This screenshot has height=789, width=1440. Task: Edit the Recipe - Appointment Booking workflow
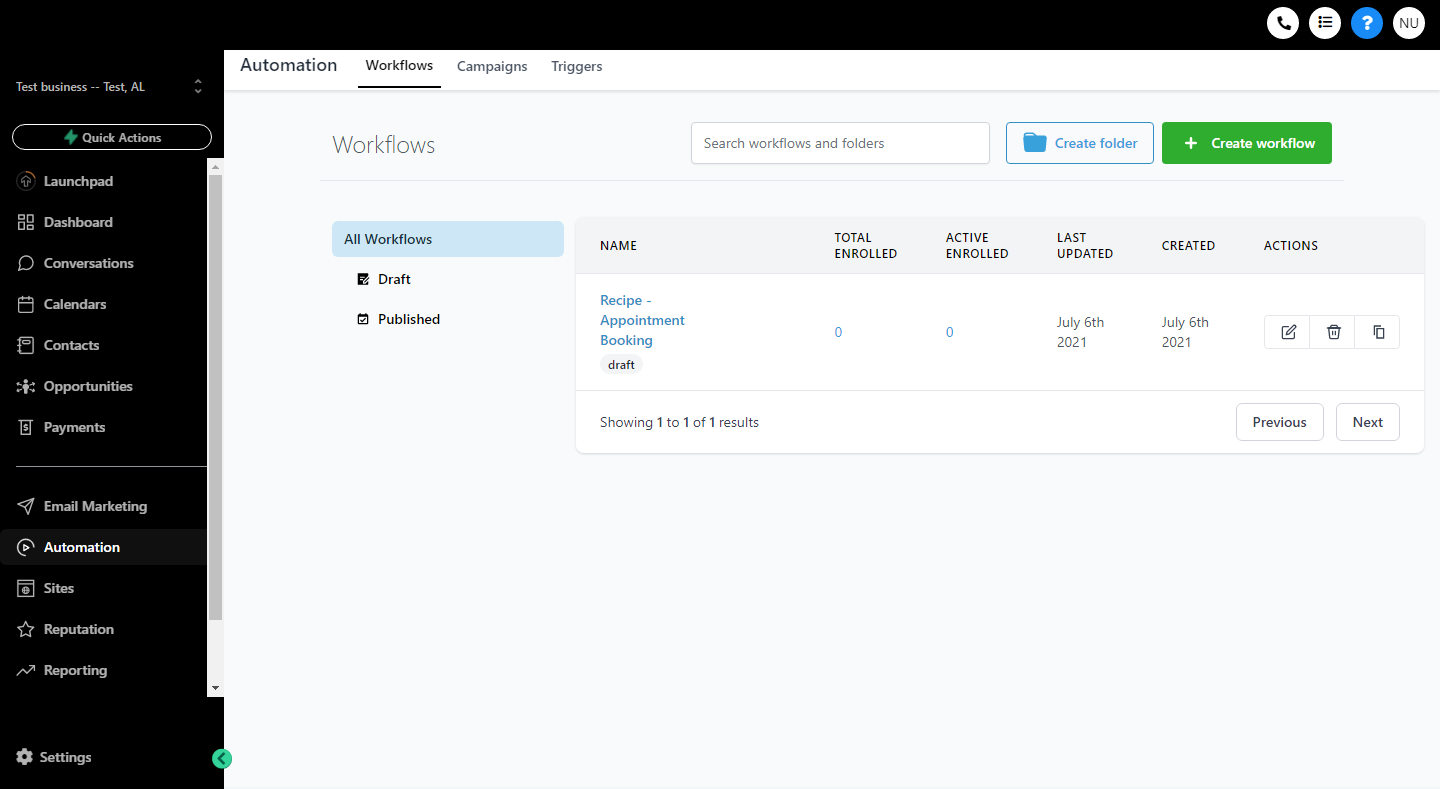click(x=1288, y=332)
